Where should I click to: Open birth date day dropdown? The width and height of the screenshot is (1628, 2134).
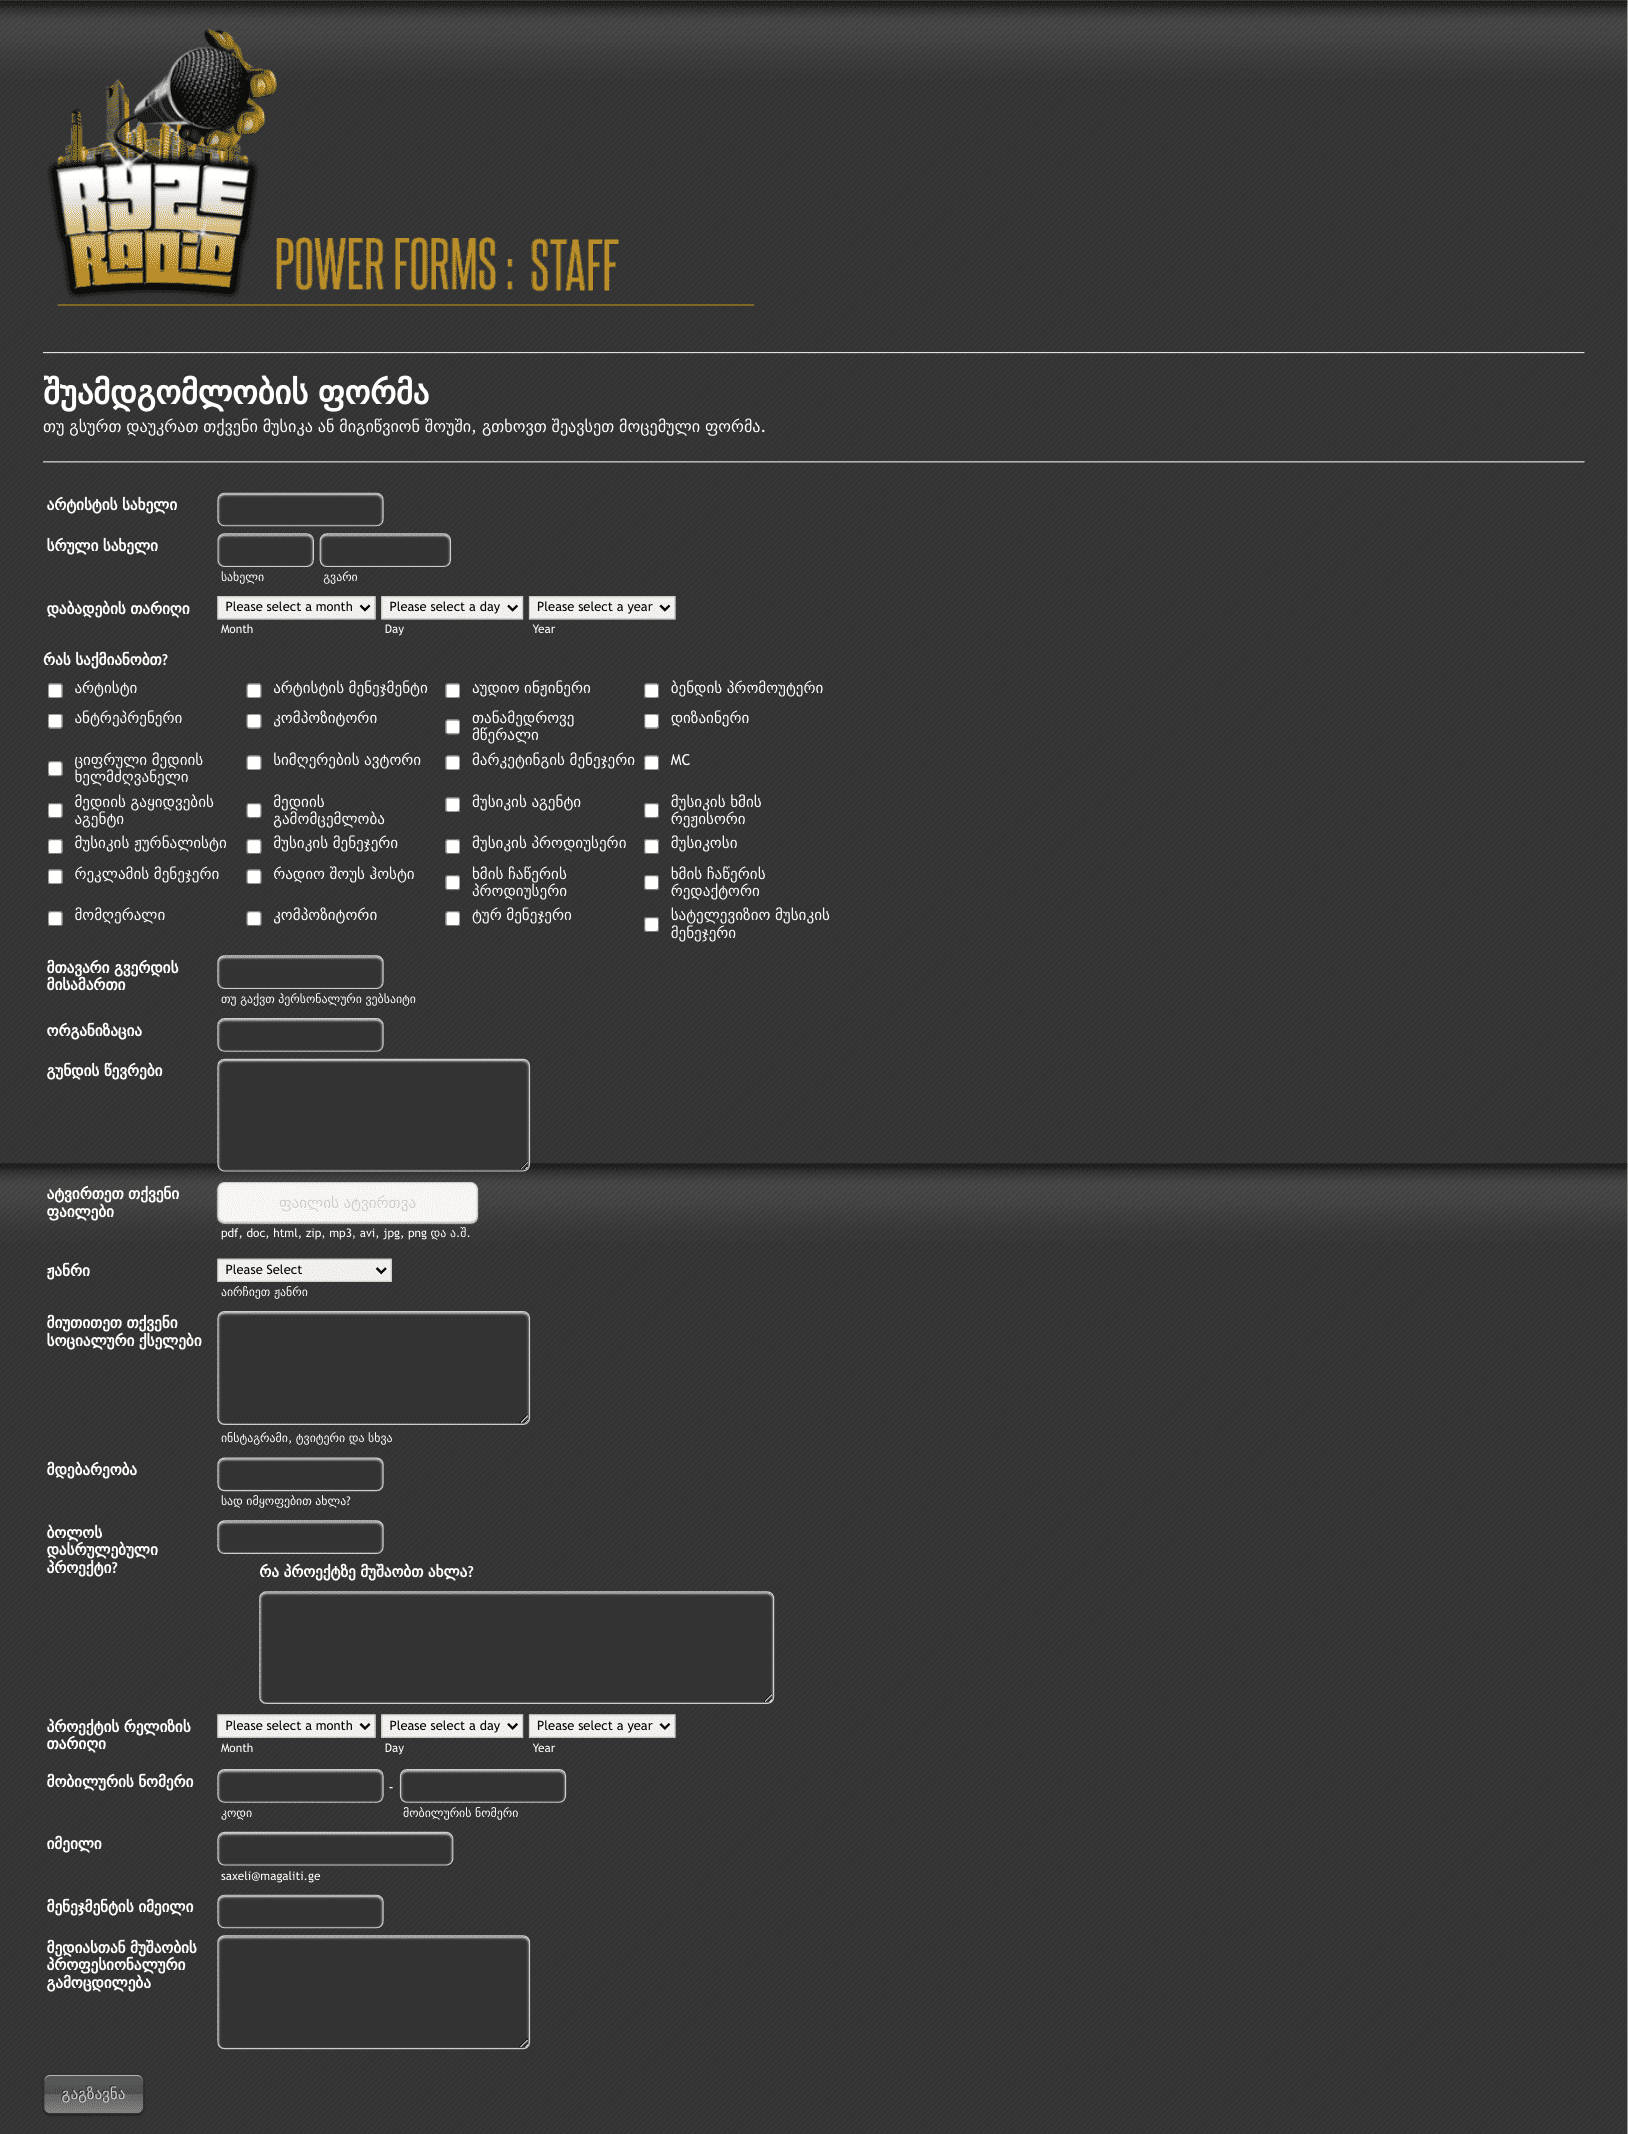[x=452, y=607]
